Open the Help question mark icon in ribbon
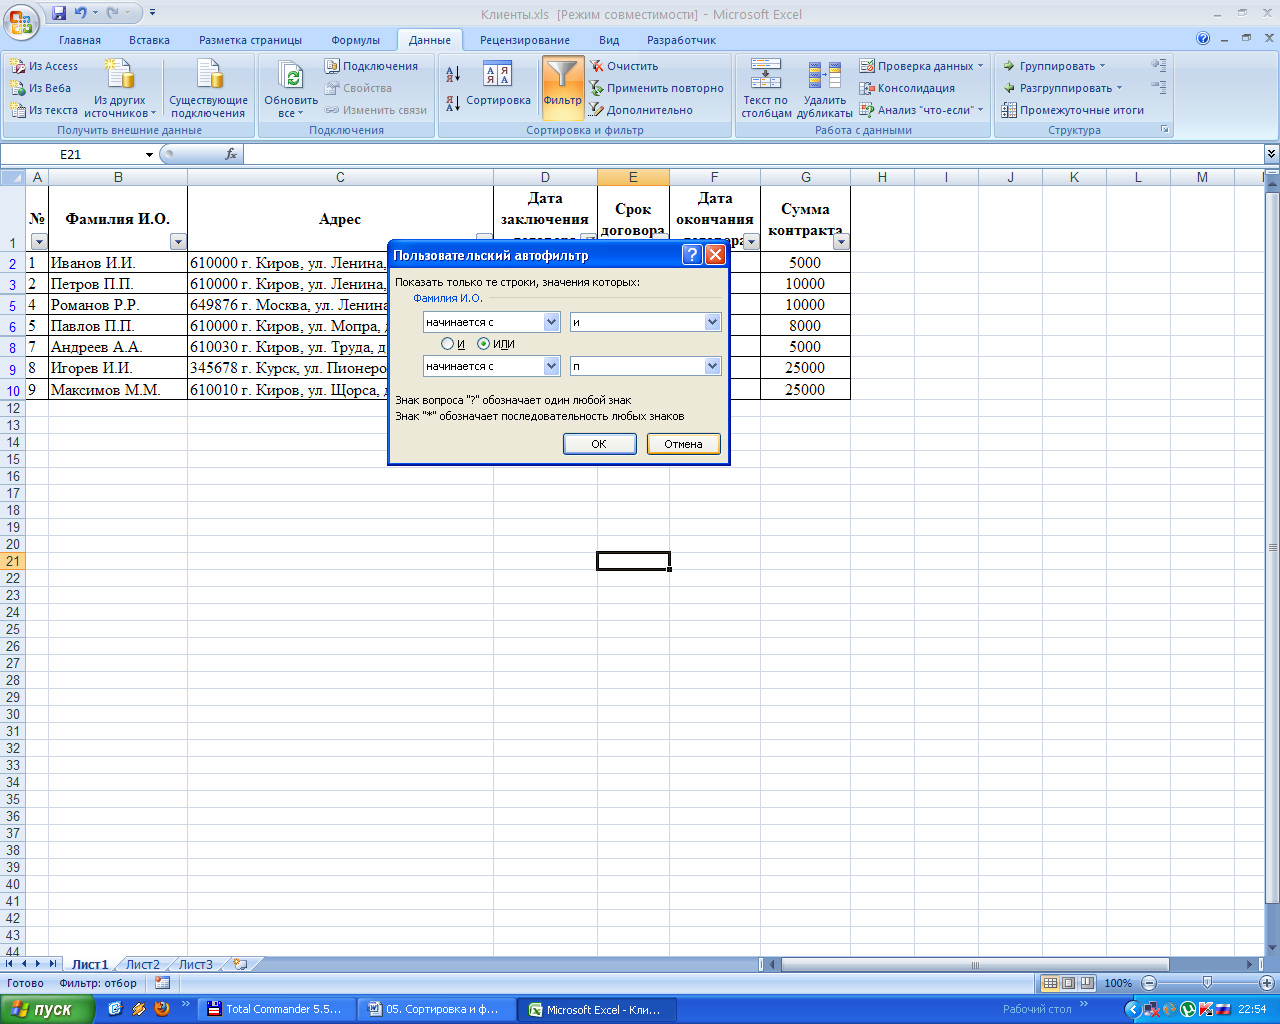Viewport: 1280px width, 1024px height. 1203,39
